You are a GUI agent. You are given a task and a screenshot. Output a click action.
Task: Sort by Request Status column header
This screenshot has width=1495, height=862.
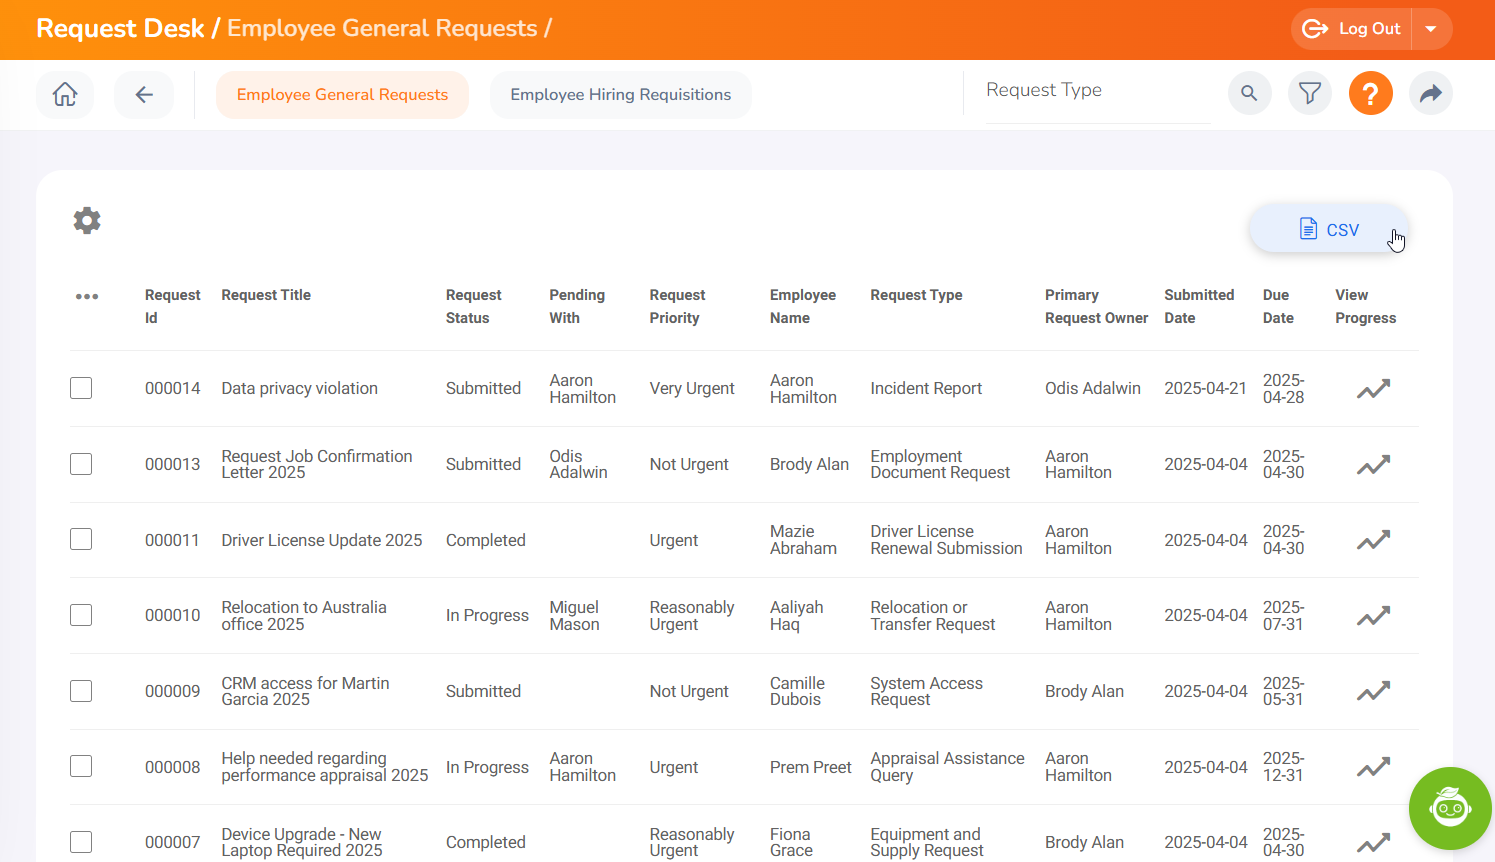tap(473, 306)
